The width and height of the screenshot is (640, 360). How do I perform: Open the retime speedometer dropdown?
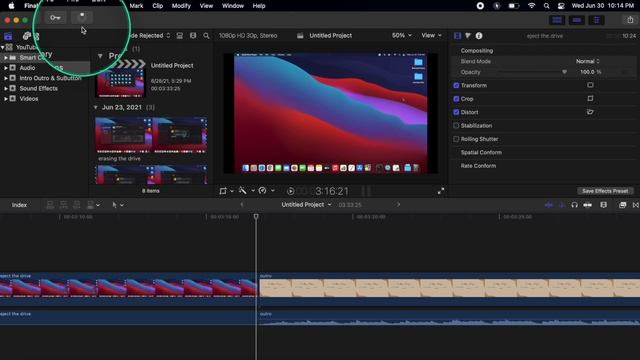click(266, 191)
